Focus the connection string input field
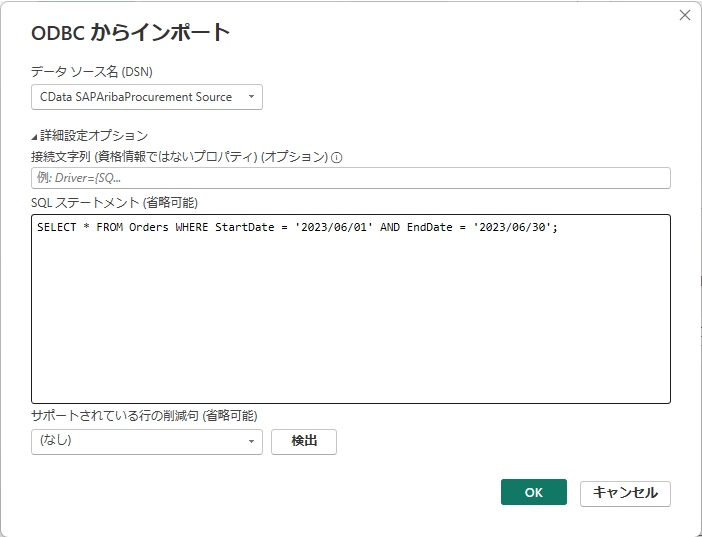 point(351,178)
